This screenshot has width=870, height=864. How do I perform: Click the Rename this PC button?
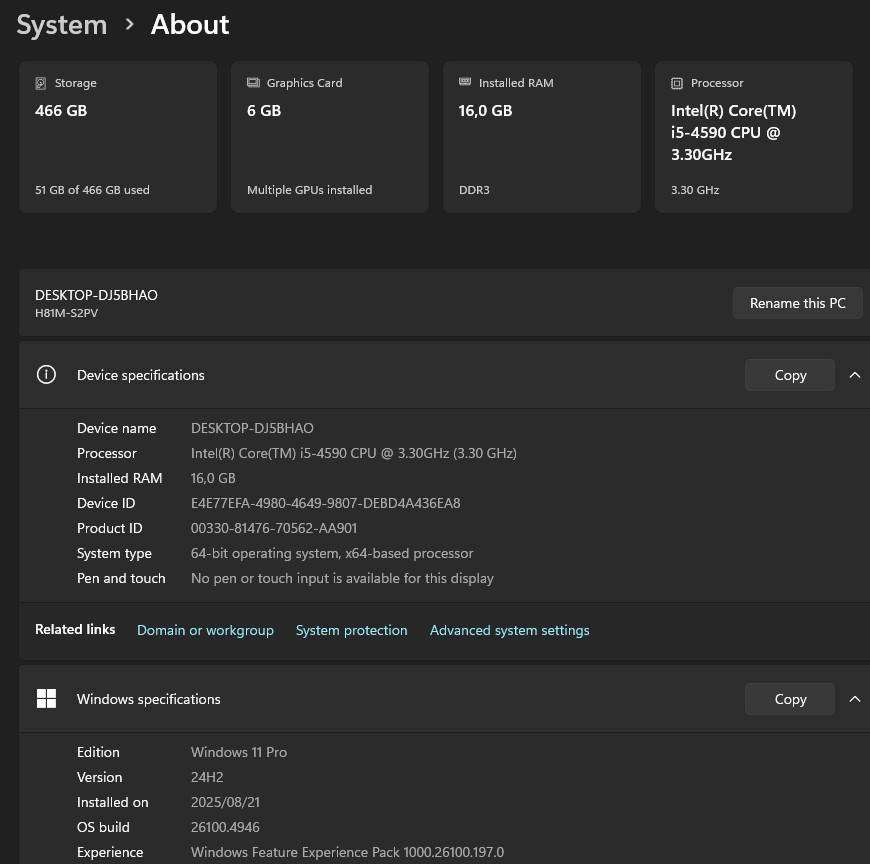[x=797, y=302]
